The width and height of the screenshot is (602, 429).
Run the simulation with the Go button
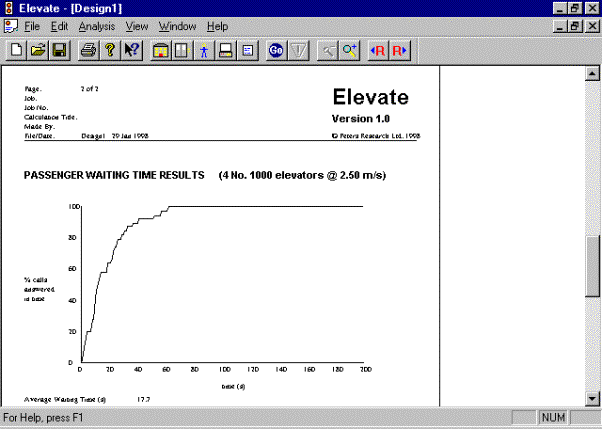point(275,50)
